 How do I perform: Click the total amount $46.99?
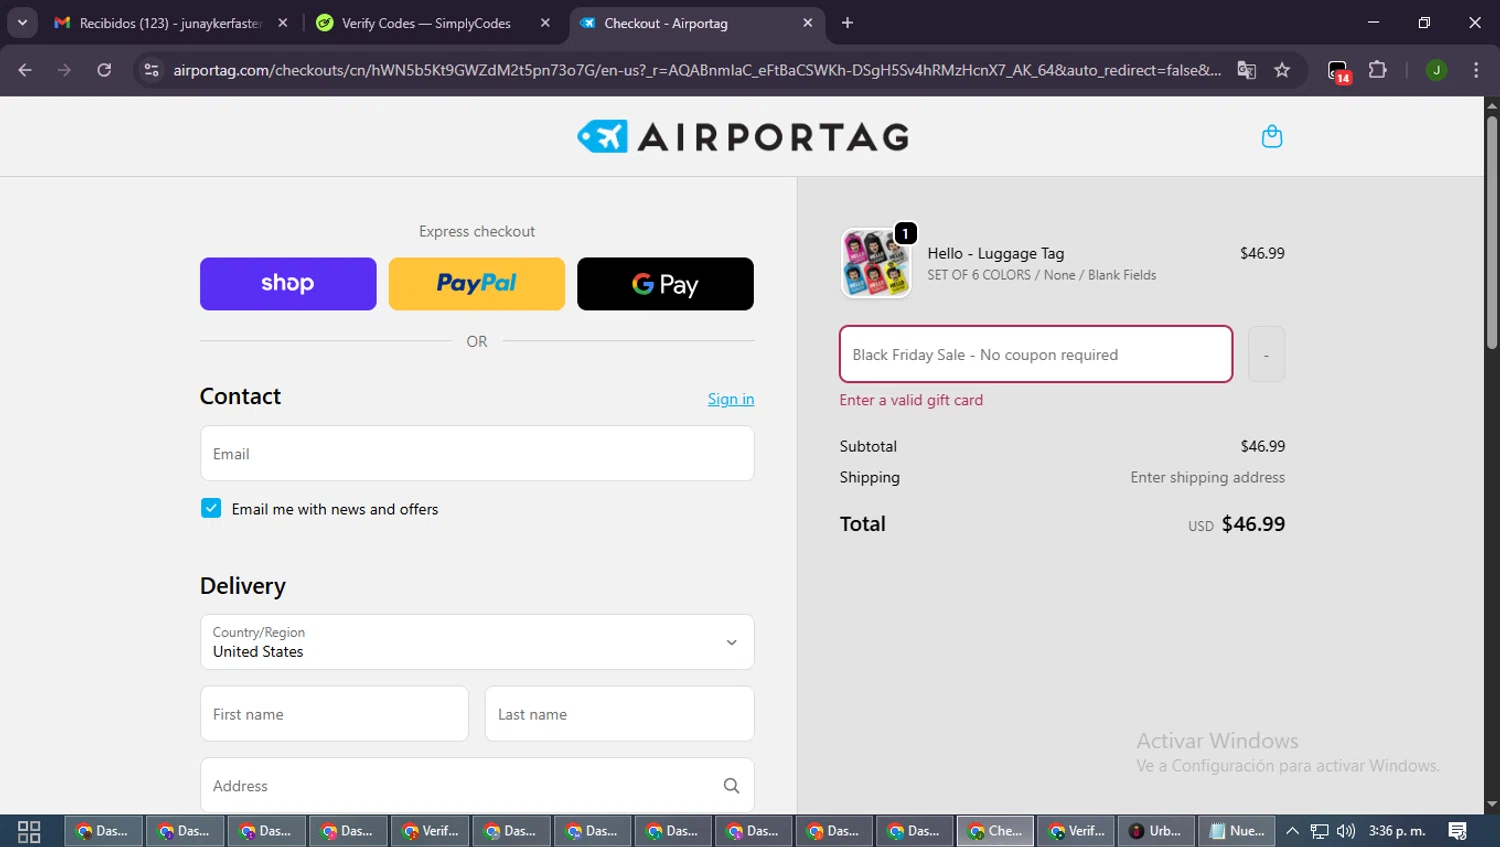point(1253,524)
